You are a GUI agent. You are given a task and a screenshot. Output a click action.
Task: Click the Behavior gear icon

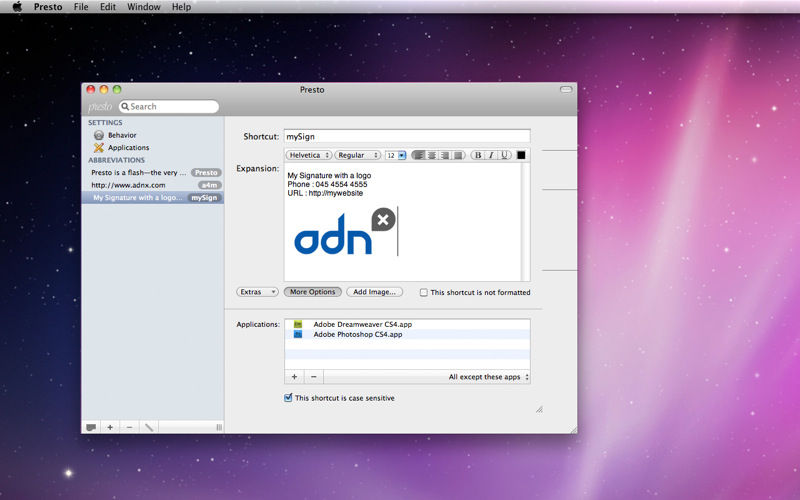(98, 135)
